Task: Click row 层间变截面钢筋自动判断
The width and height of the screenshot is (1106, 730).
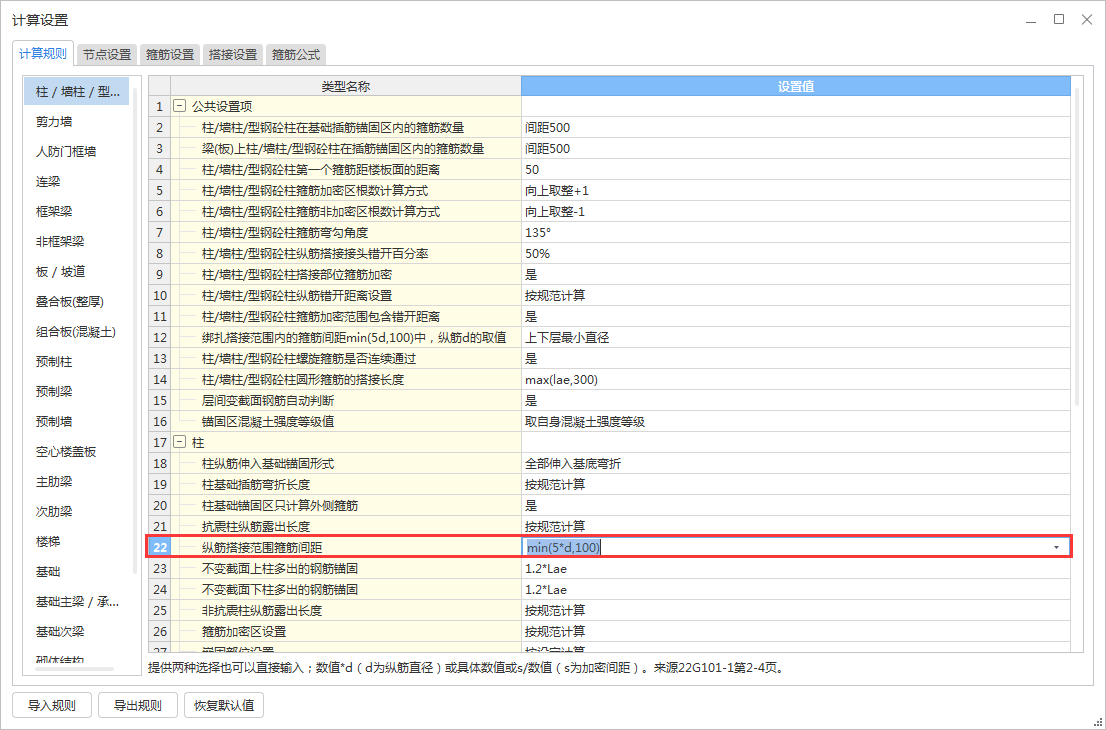Action: [x=610, y=401]
